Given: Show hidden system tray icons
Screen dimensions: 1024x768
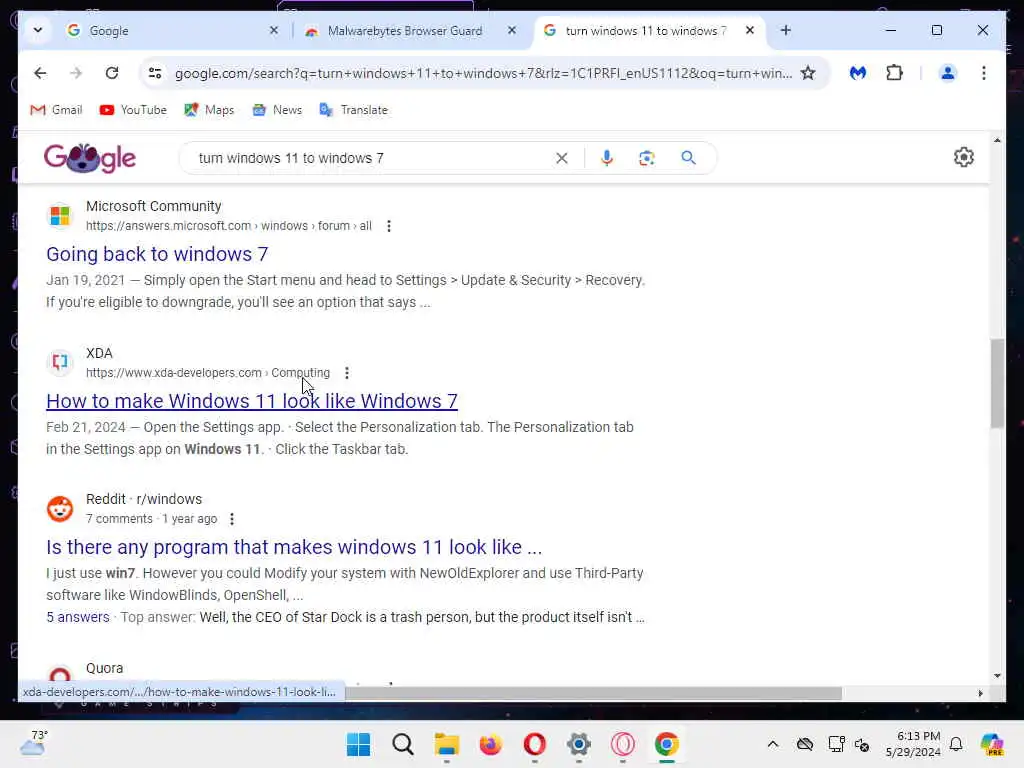Looking at the screenshot, I should click(x=773, y=744).
